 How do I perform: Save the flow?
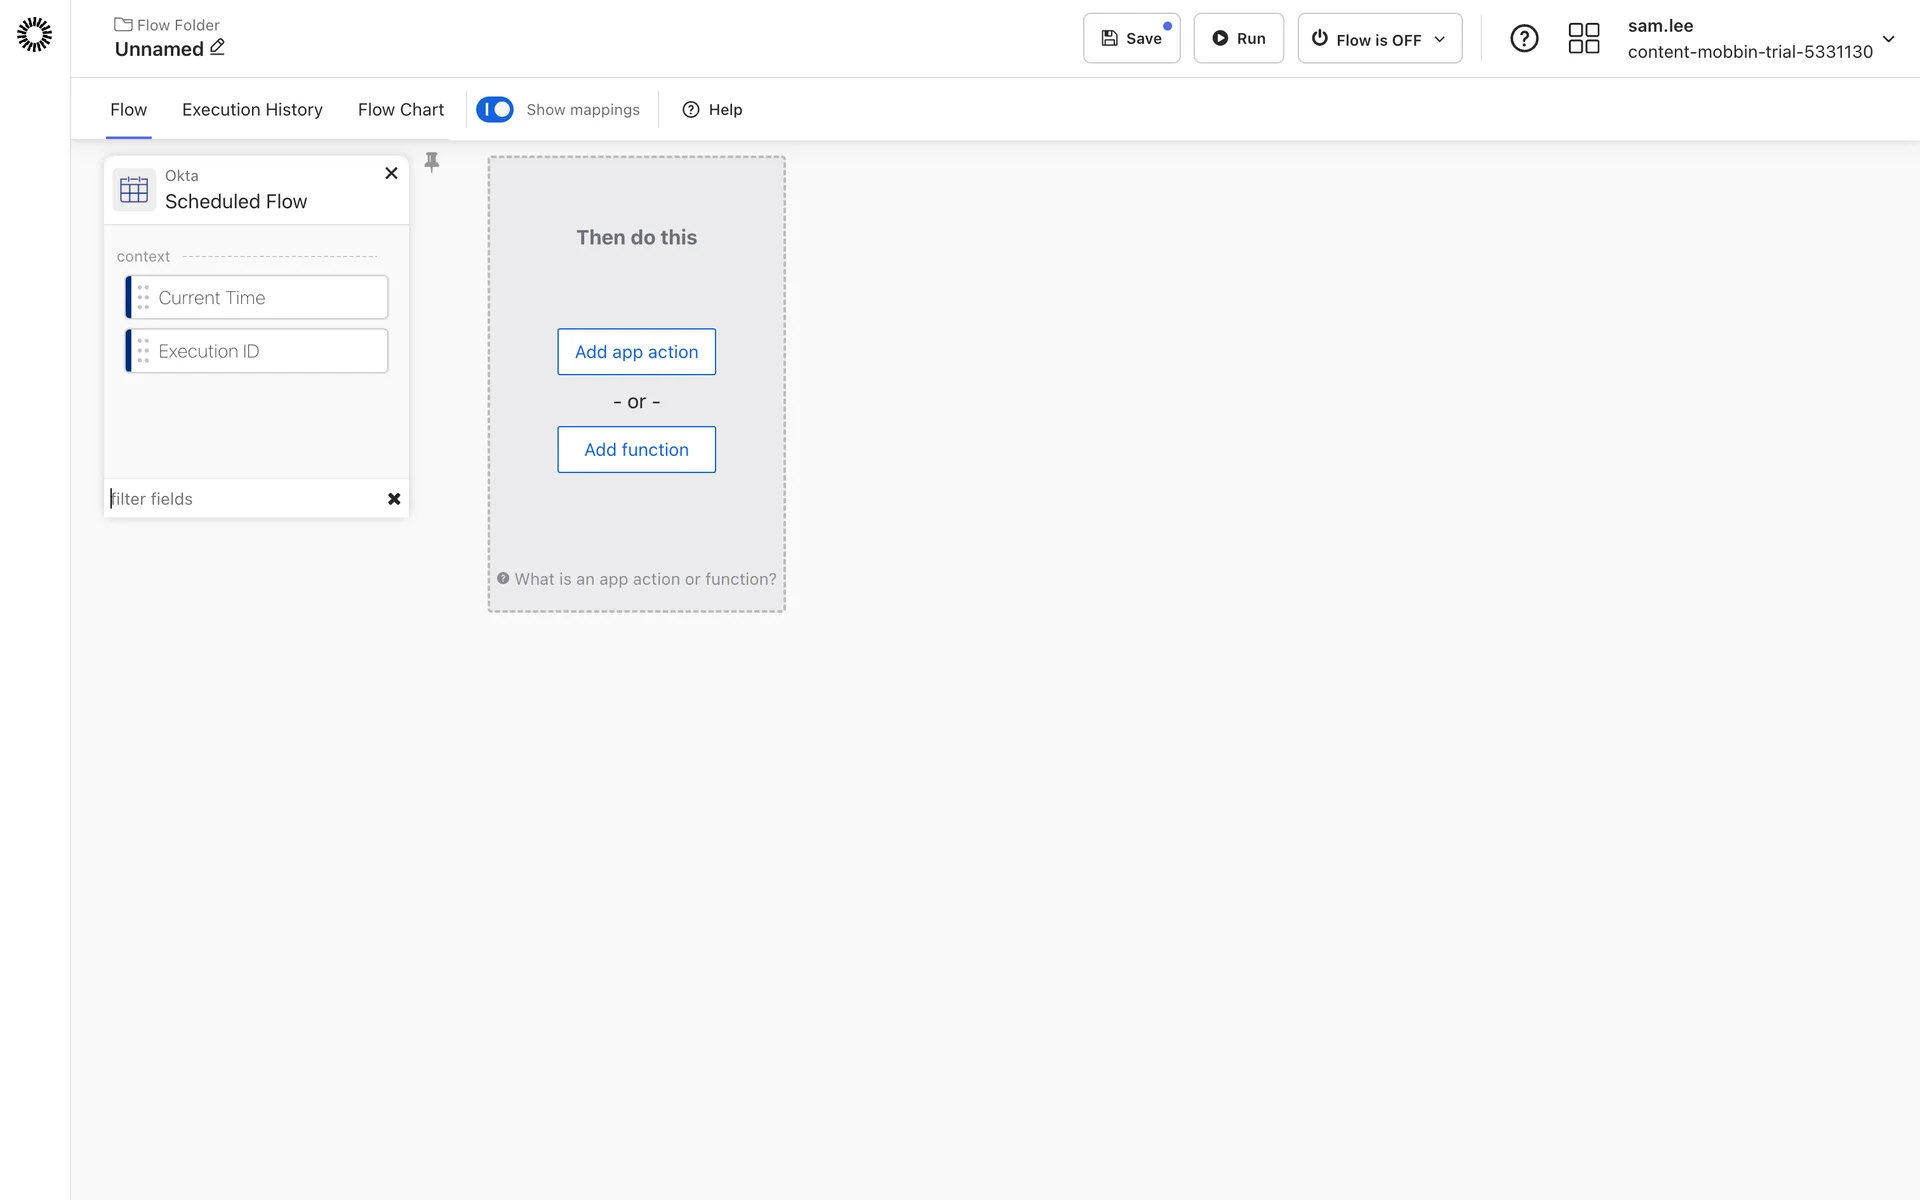tap(1131, 39)
